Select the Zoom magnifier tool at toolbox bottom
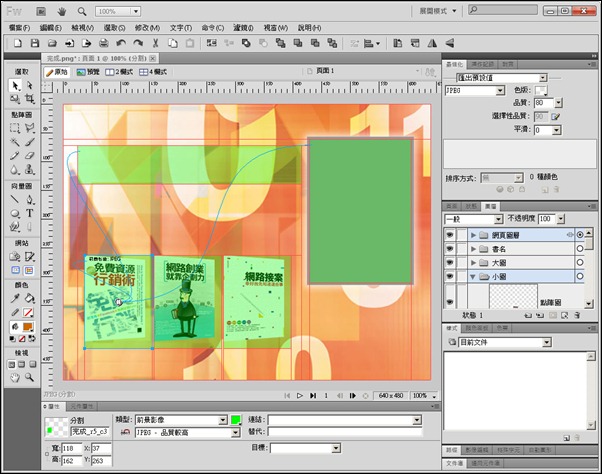602x474 pixels. [x=30, y=378]
